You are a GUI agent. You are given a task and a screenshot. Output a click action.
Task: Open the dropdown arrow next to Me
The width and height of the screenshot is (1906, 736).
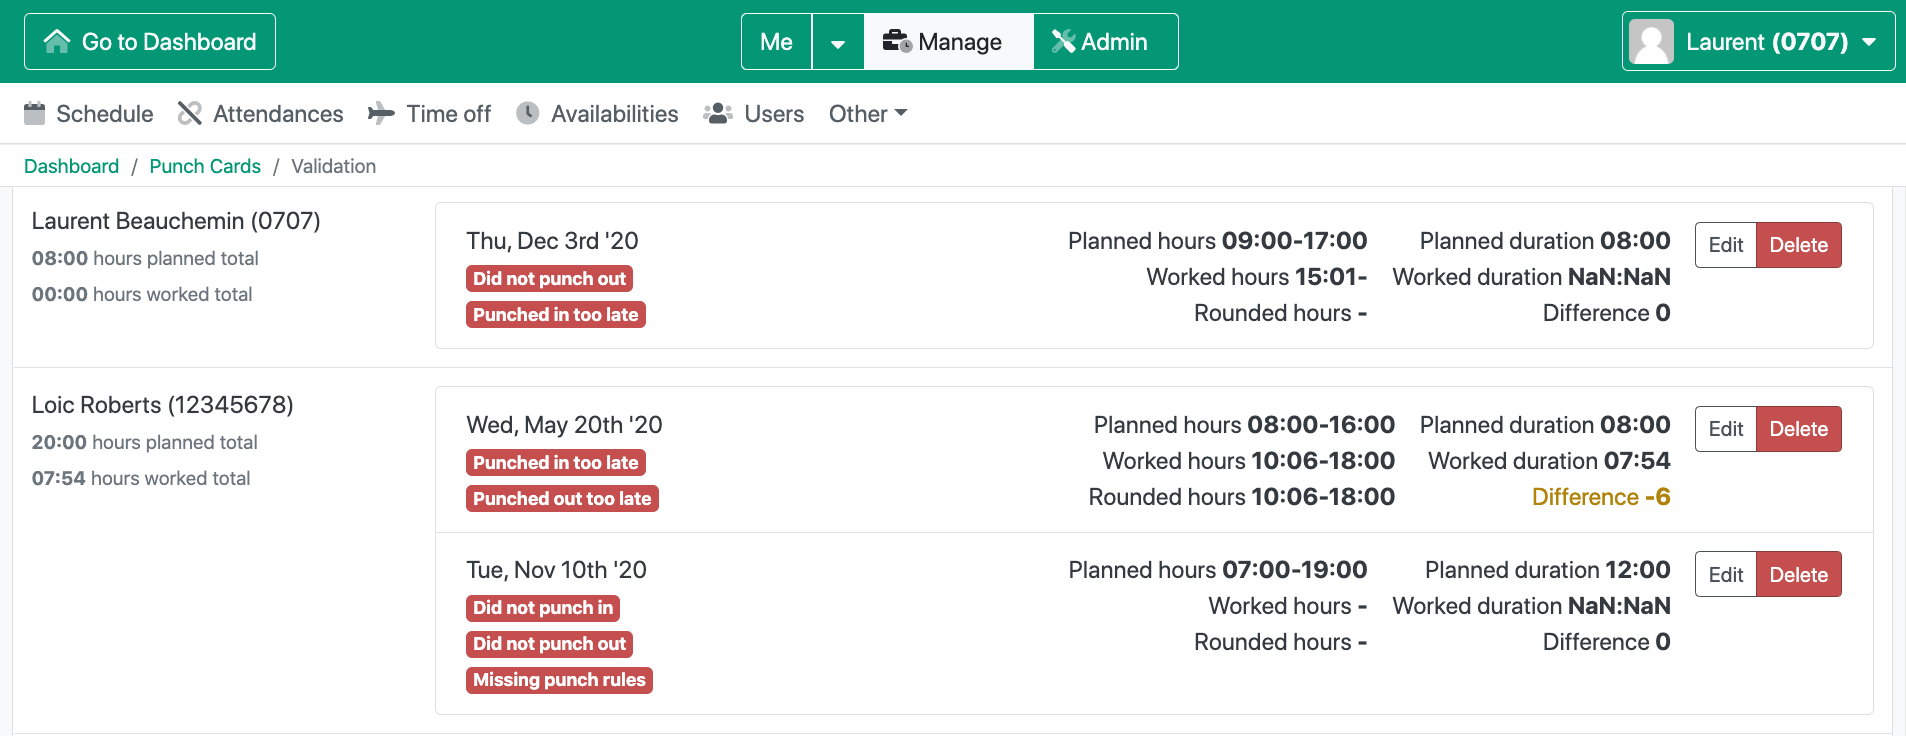click(x=838, y=42)
